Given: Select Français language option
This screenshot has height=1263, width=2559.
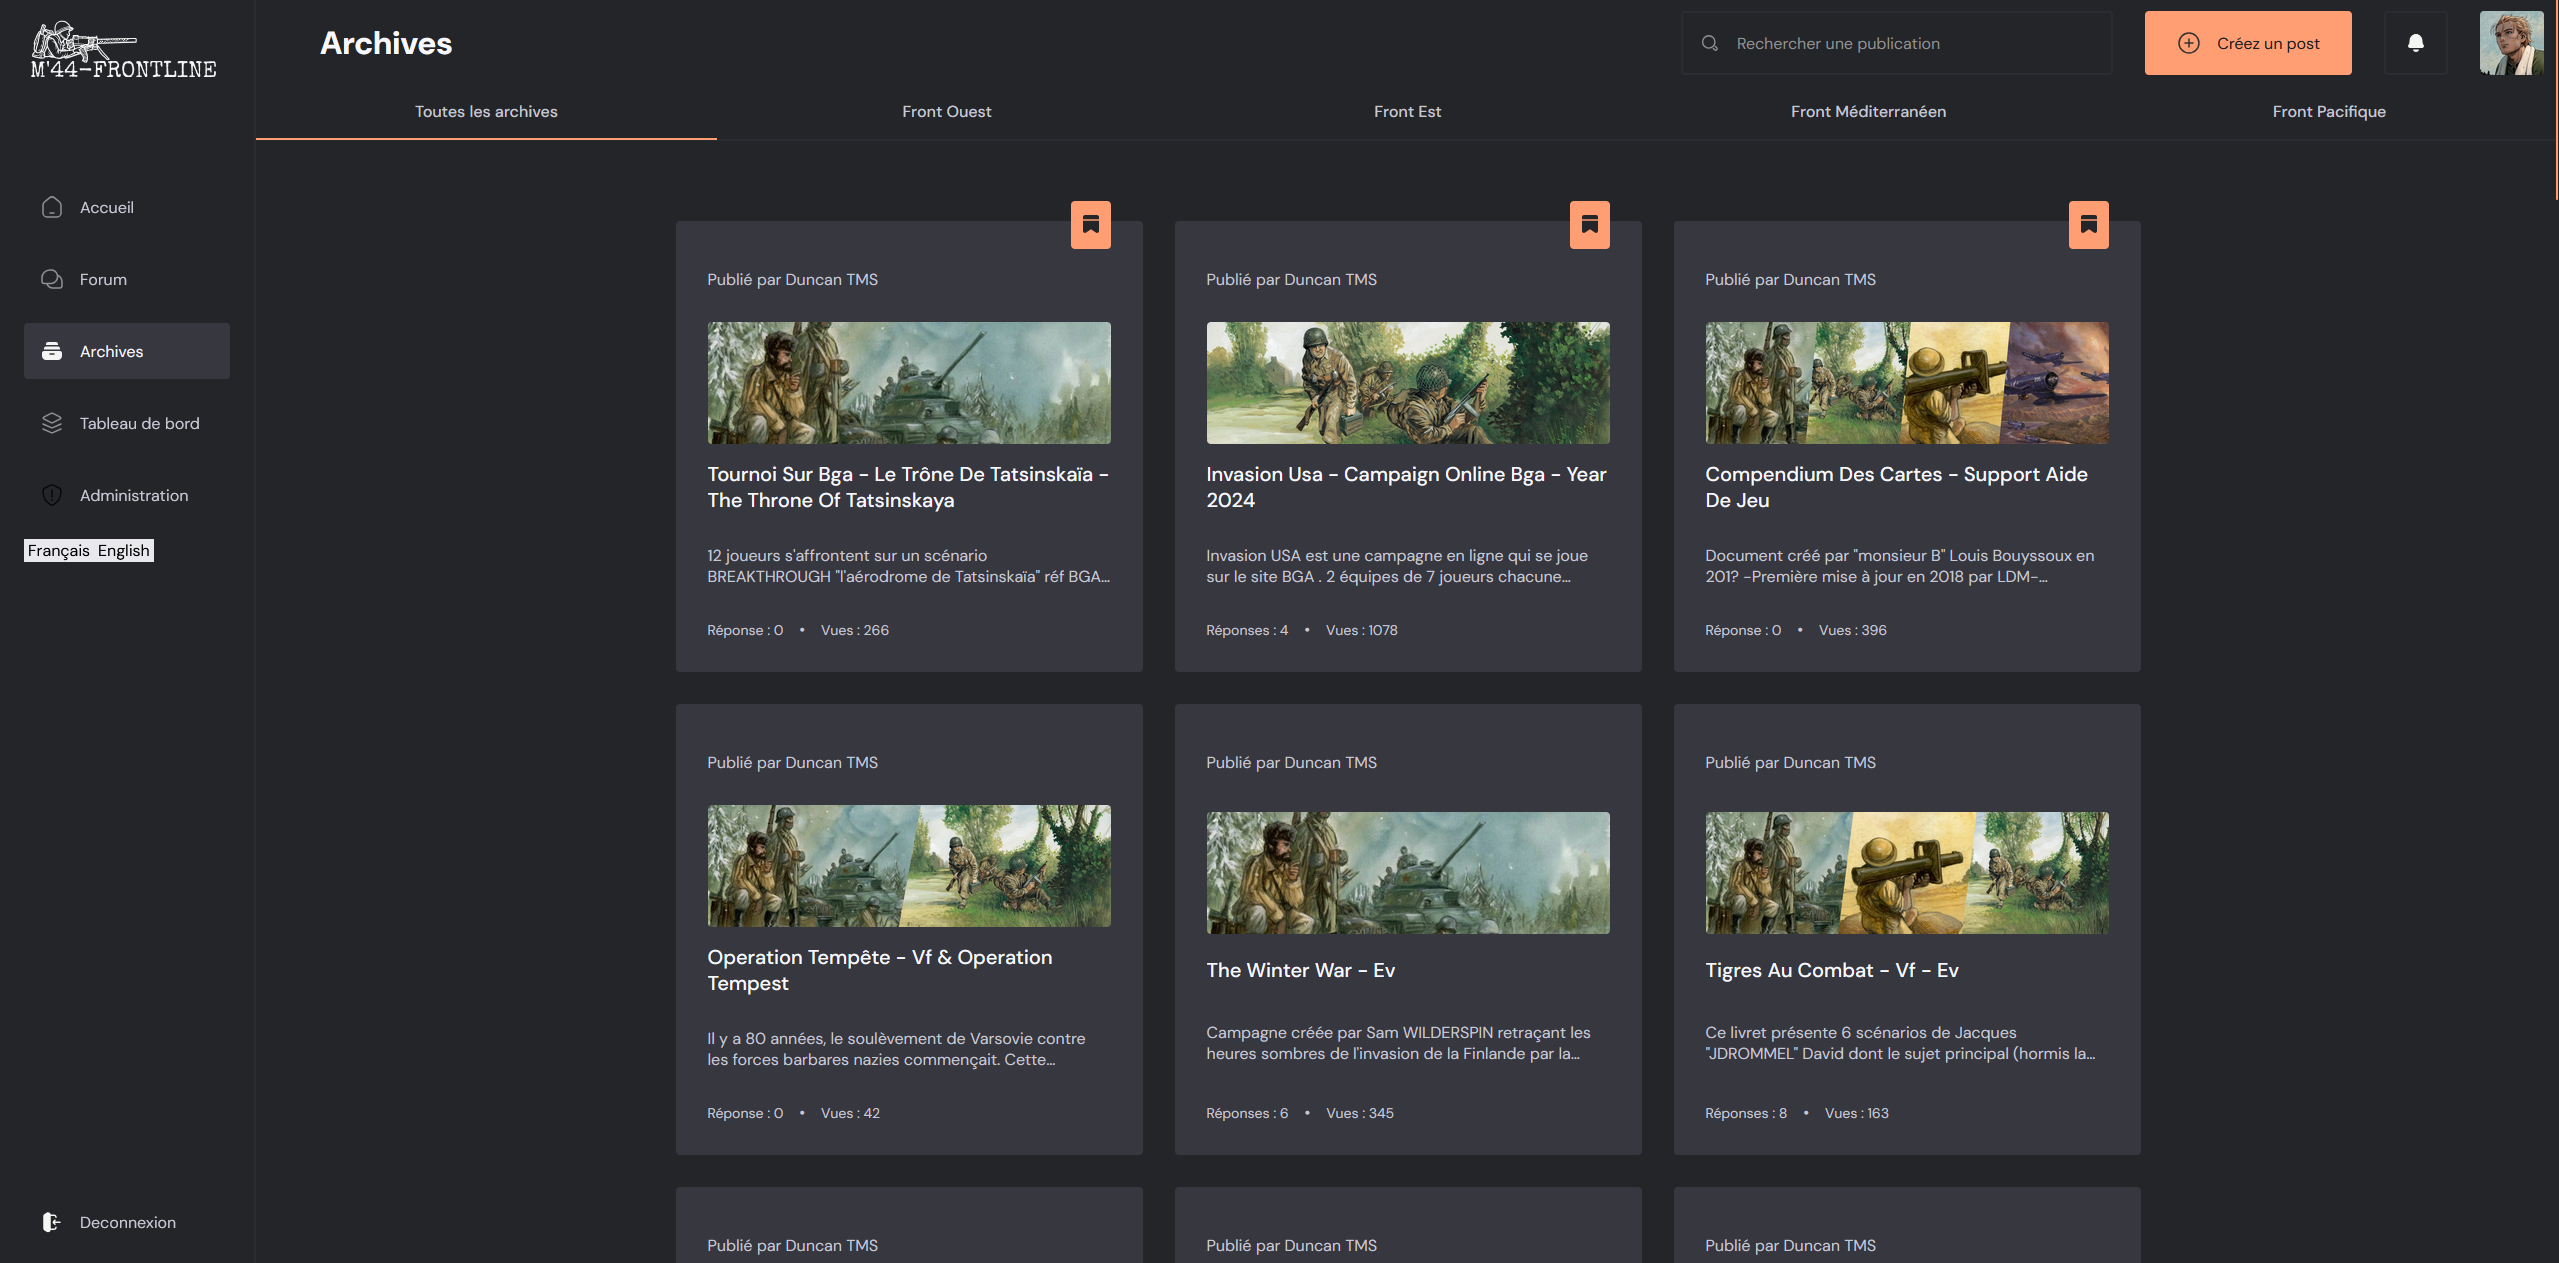Looking at the screenshot, I should pos(58,550).
